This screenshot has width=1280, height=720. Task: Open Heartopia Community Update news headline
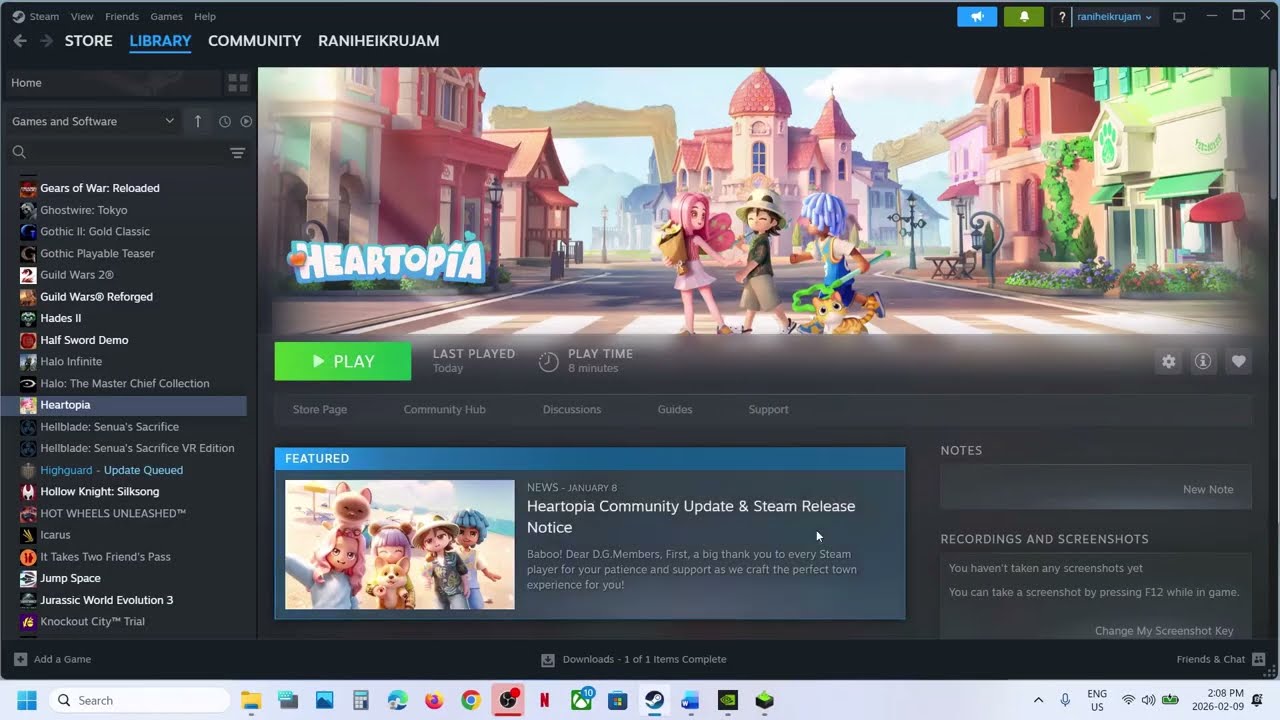[691, 517]
